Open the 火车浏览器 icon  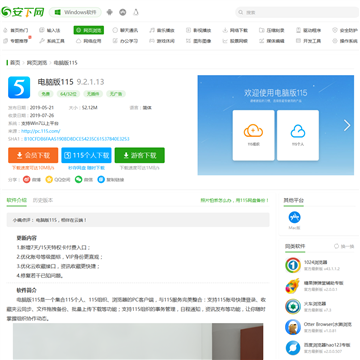[293, 307]
